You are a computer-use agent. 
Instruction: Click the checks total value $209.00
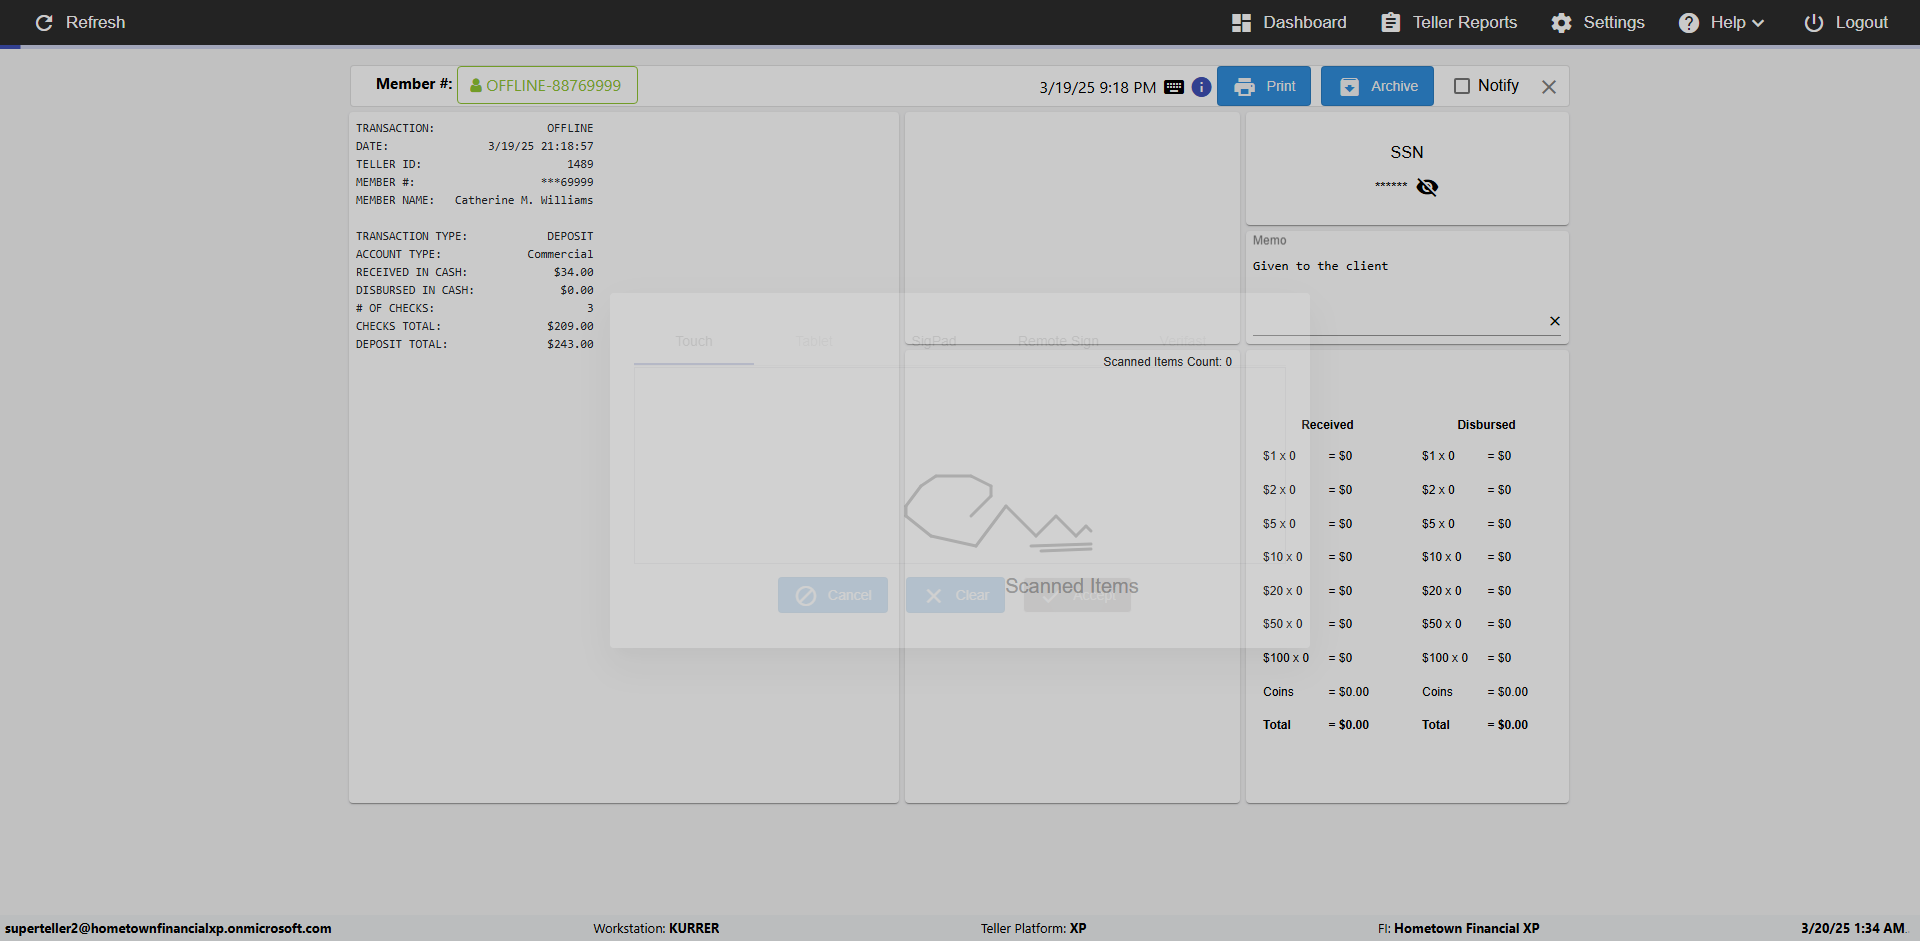[x=570, y=326]
